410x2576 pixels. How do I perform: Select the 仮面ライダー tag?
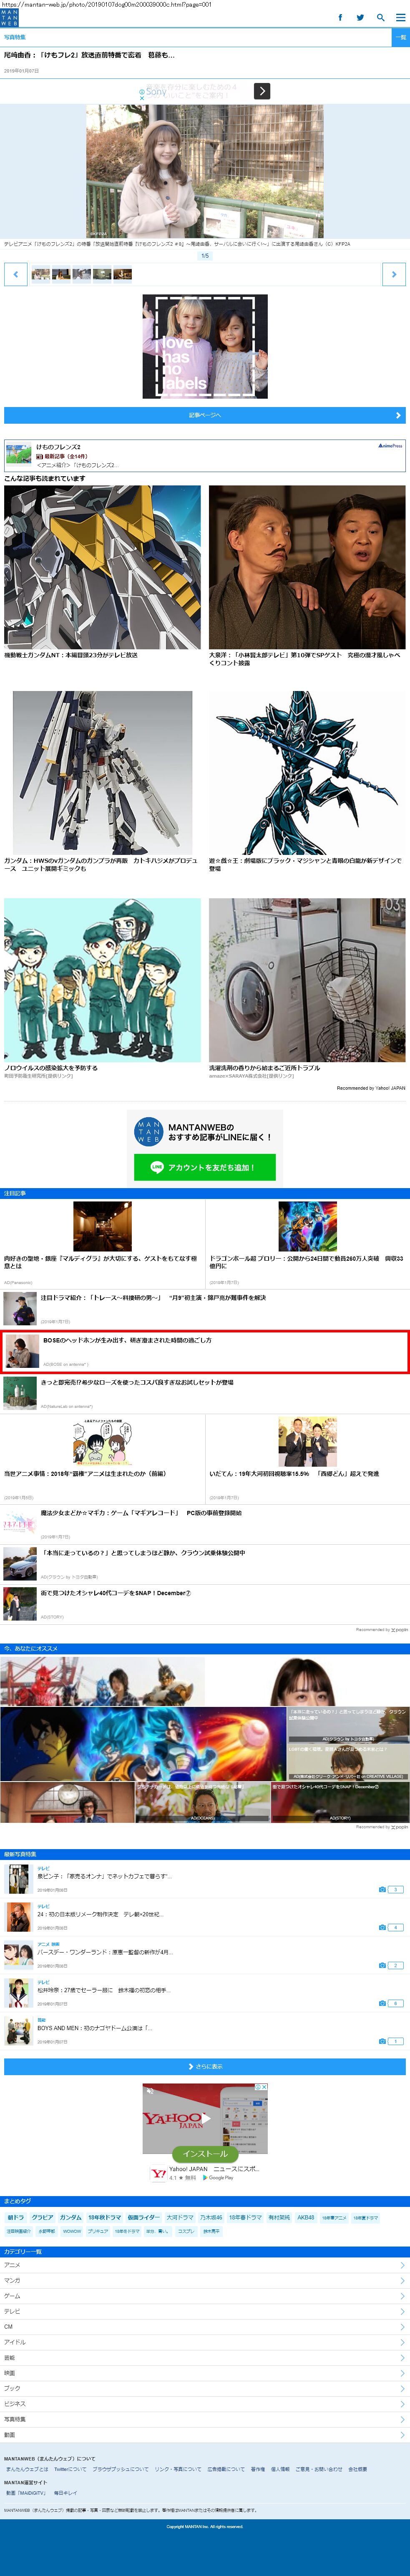coord(143,2217)
